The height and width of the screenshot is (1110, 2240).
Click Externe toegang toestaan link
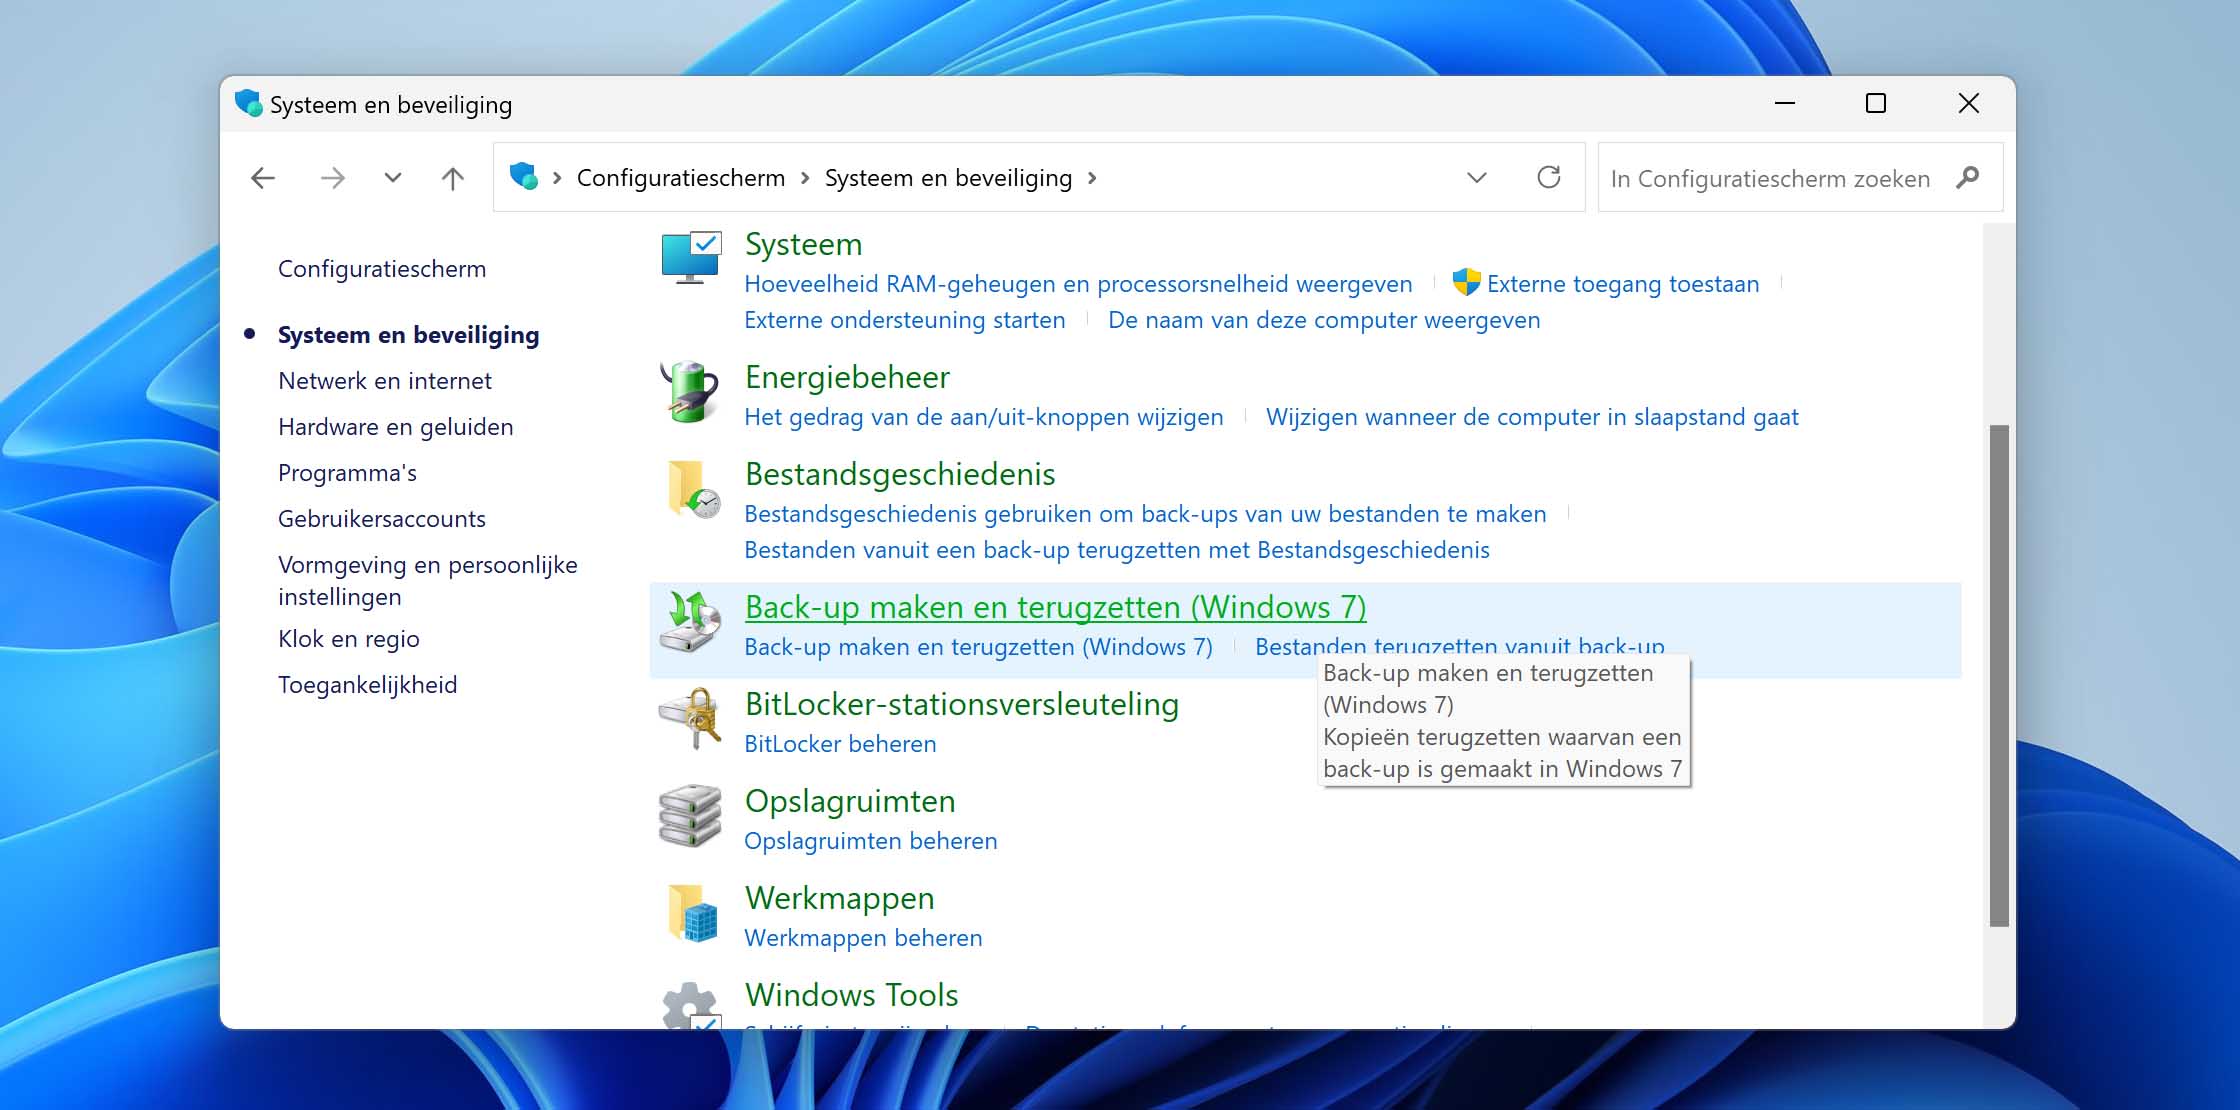point(1623,284)
